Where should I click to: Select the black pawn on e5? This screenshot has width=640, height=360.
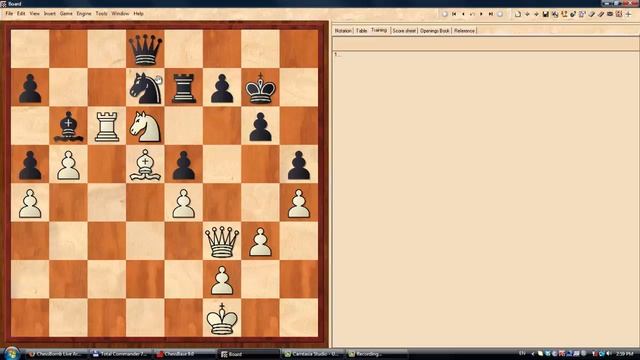click(x=184, y=165)
